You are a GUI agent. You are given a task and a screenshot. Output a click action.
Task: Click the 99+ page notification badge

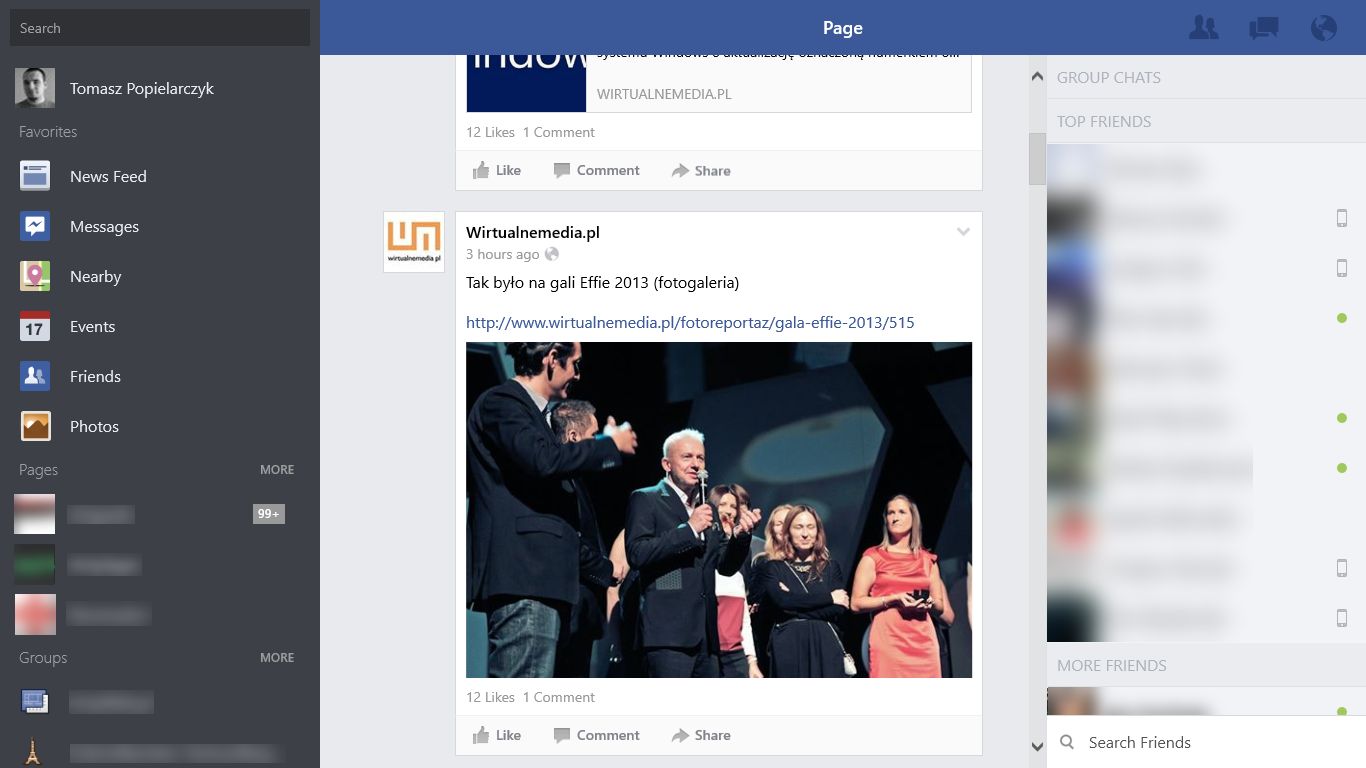click(269, 514)
